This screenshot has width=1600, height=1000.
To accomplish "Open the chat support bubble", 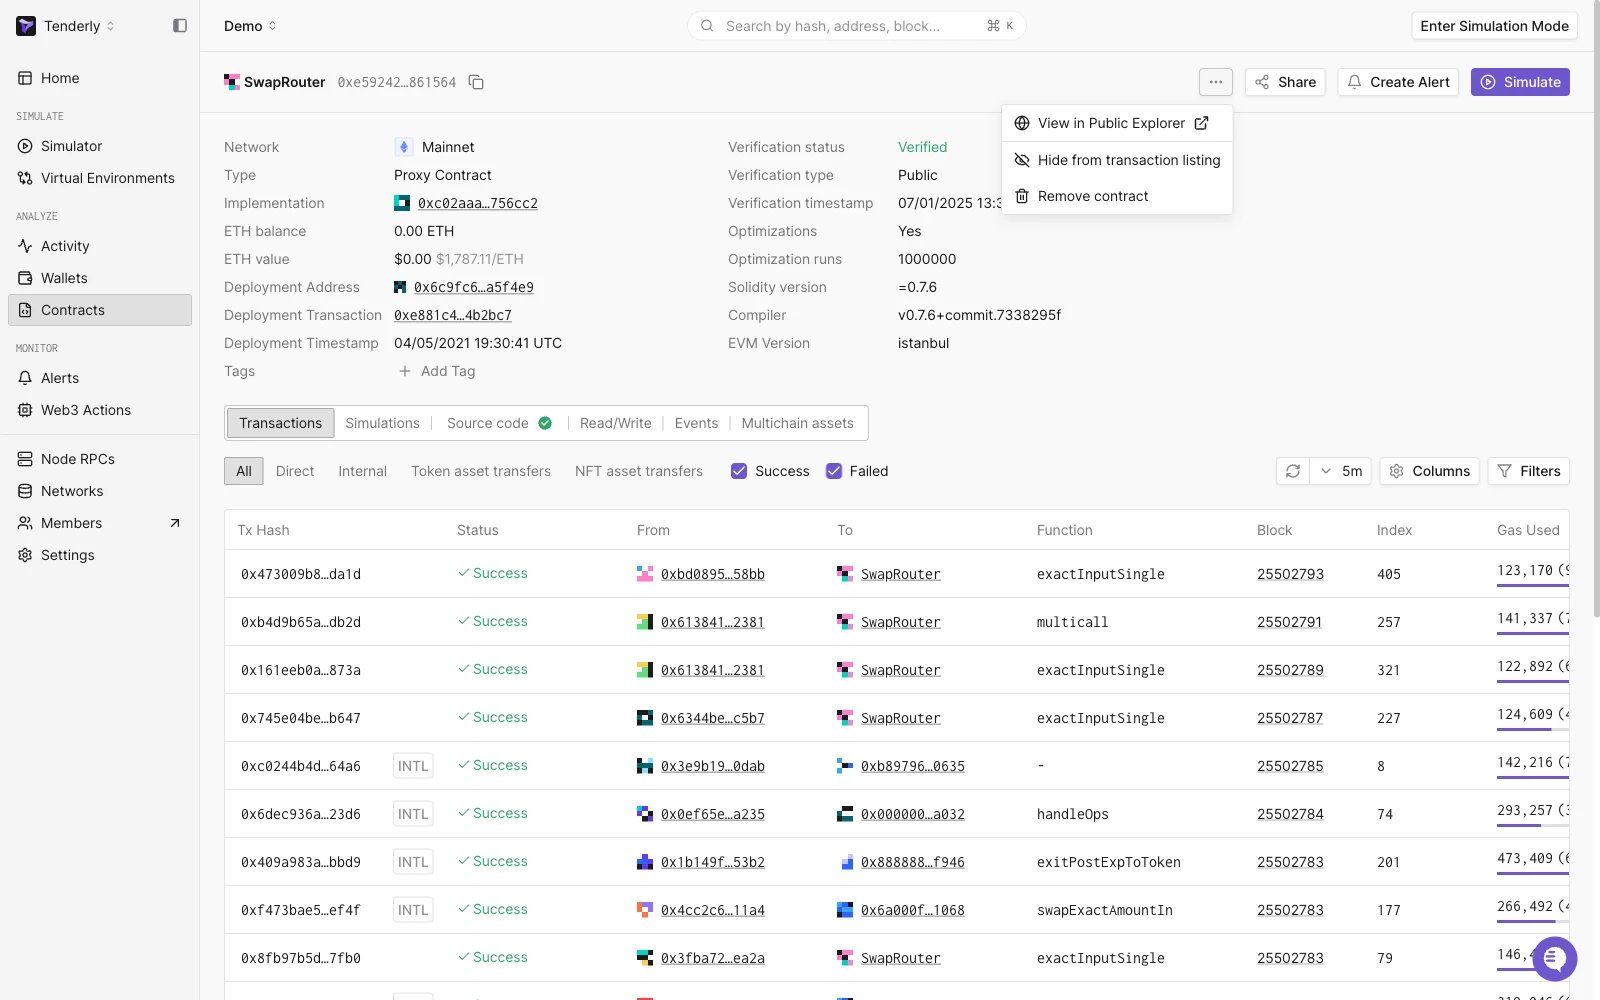I will pyautogui.click(x=1553, y=959).
